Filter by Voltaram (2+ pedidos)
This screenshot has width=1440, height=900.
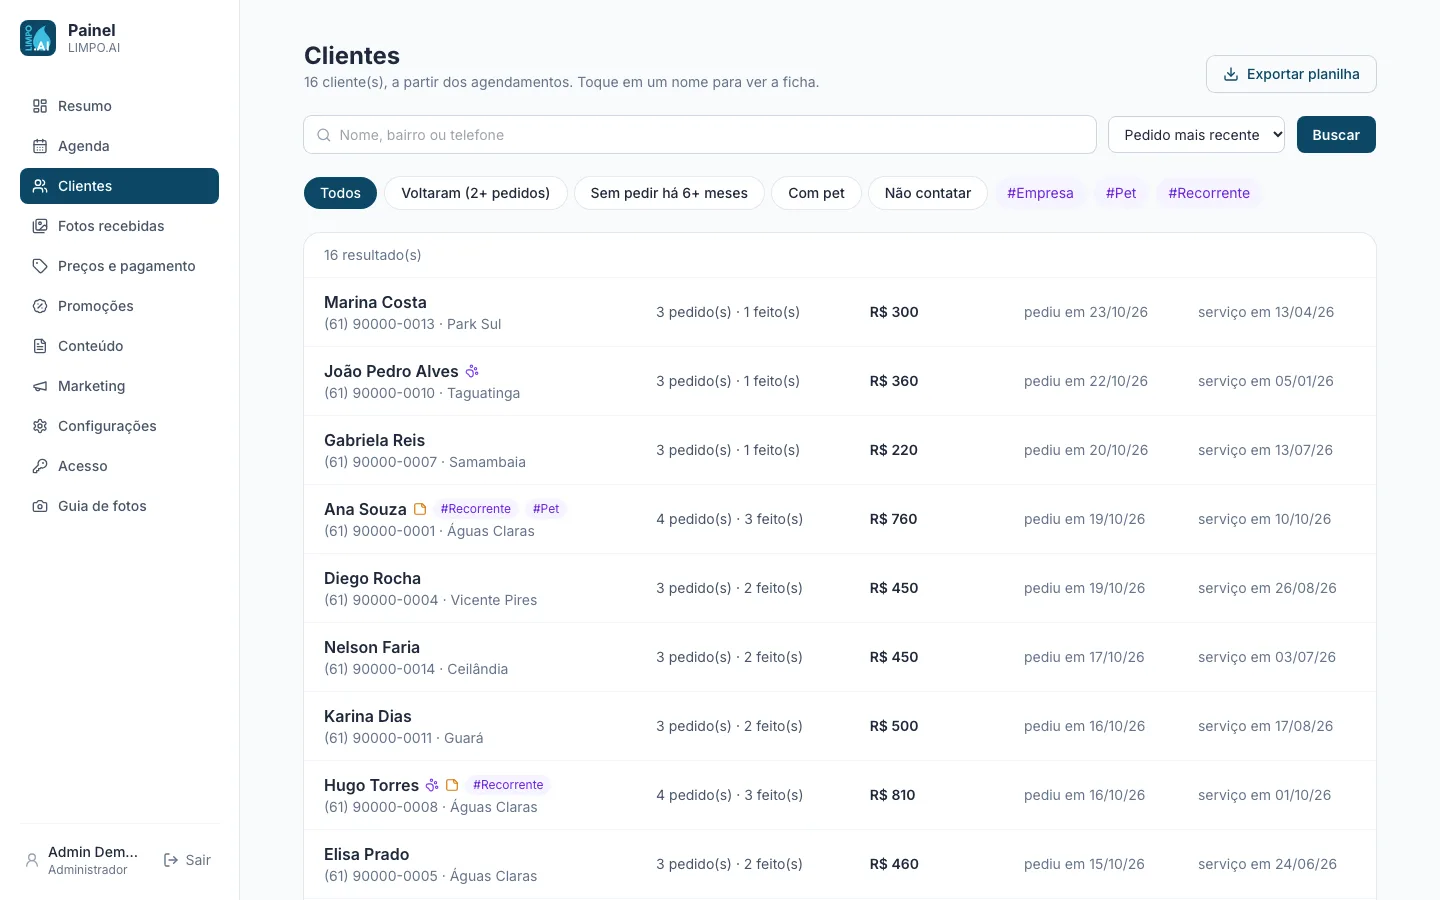(476, 193)
